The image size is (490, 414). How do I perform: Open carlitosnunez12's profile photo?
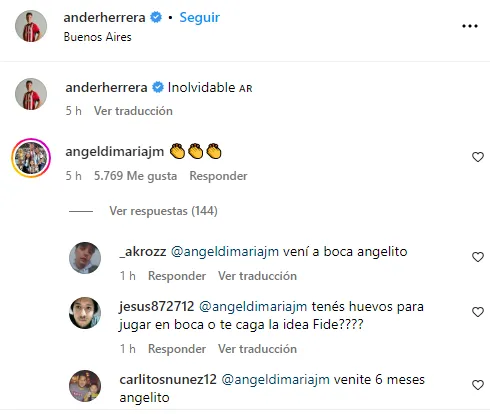pyautogui.click(x=85, y=386)
